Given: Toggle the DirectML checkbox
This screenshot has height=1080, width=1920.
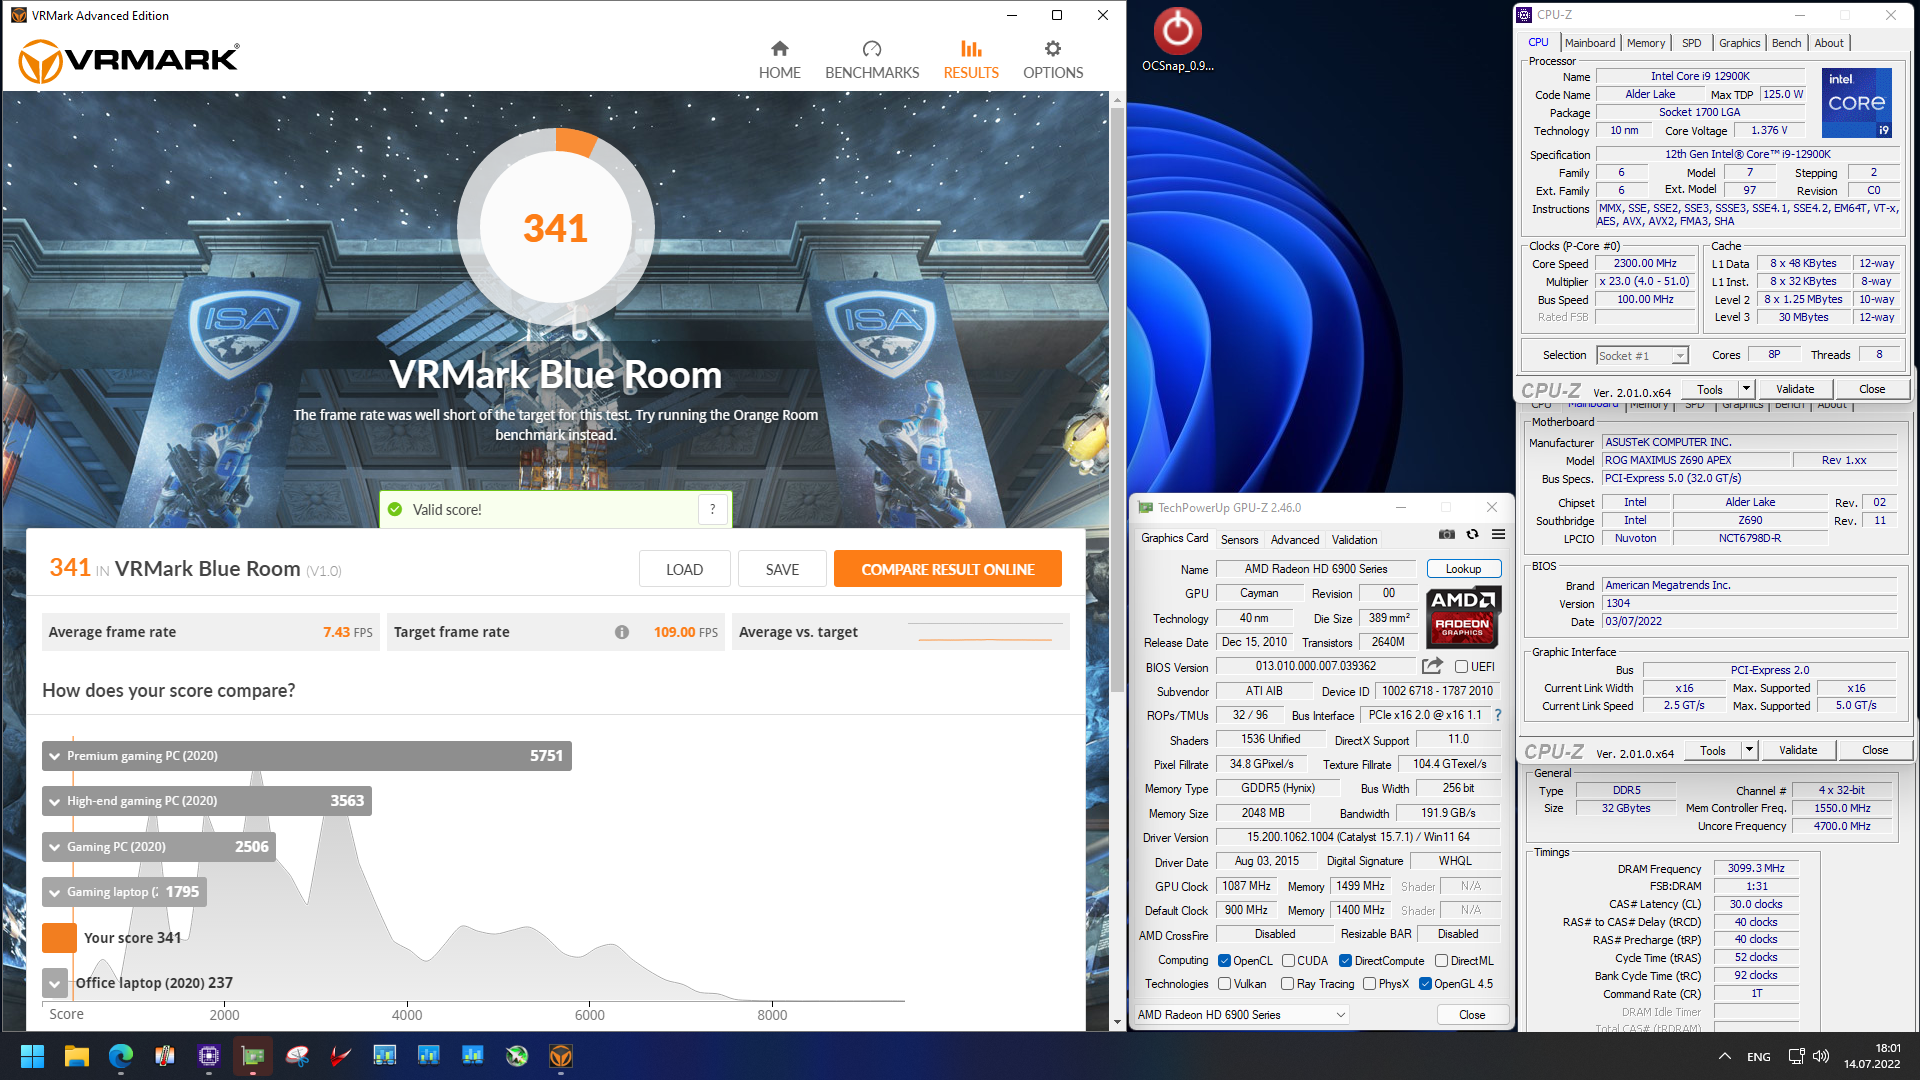Looking at the screenshot, I should (x=1441, y=961).
